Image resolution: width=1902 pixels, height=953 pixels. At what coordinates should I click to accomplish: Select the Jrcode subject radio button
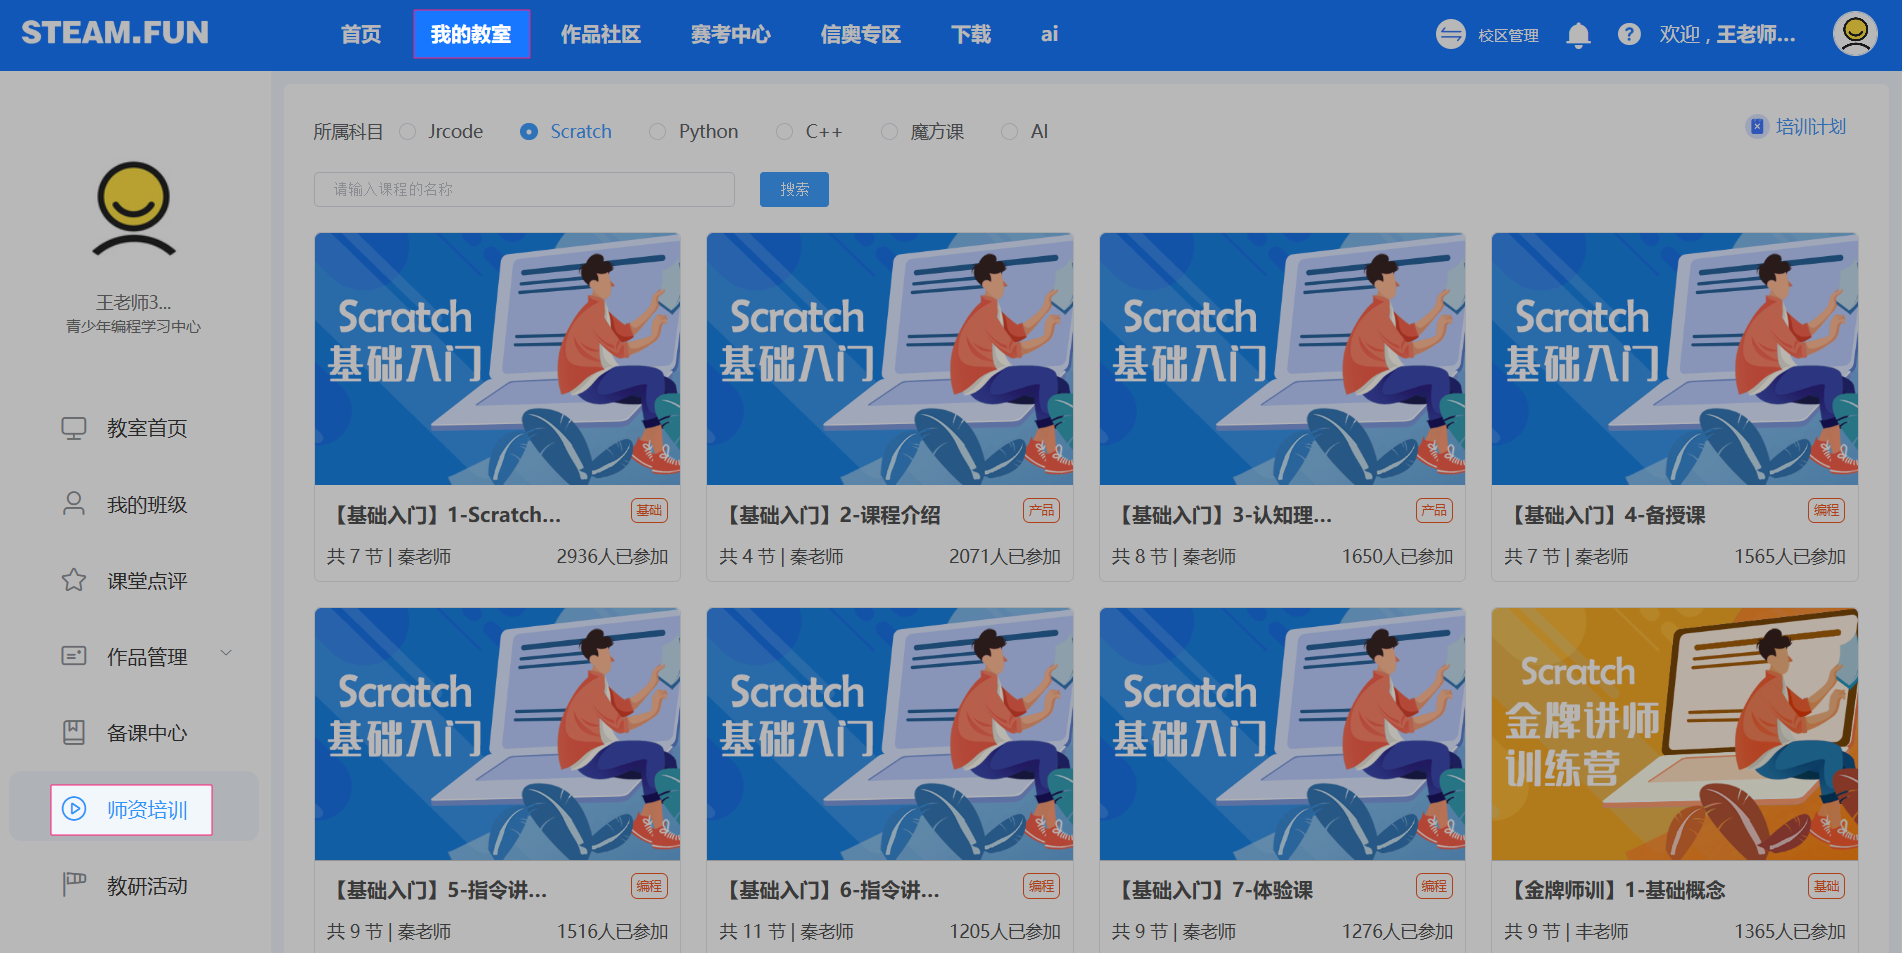click(x=407, y=131)
